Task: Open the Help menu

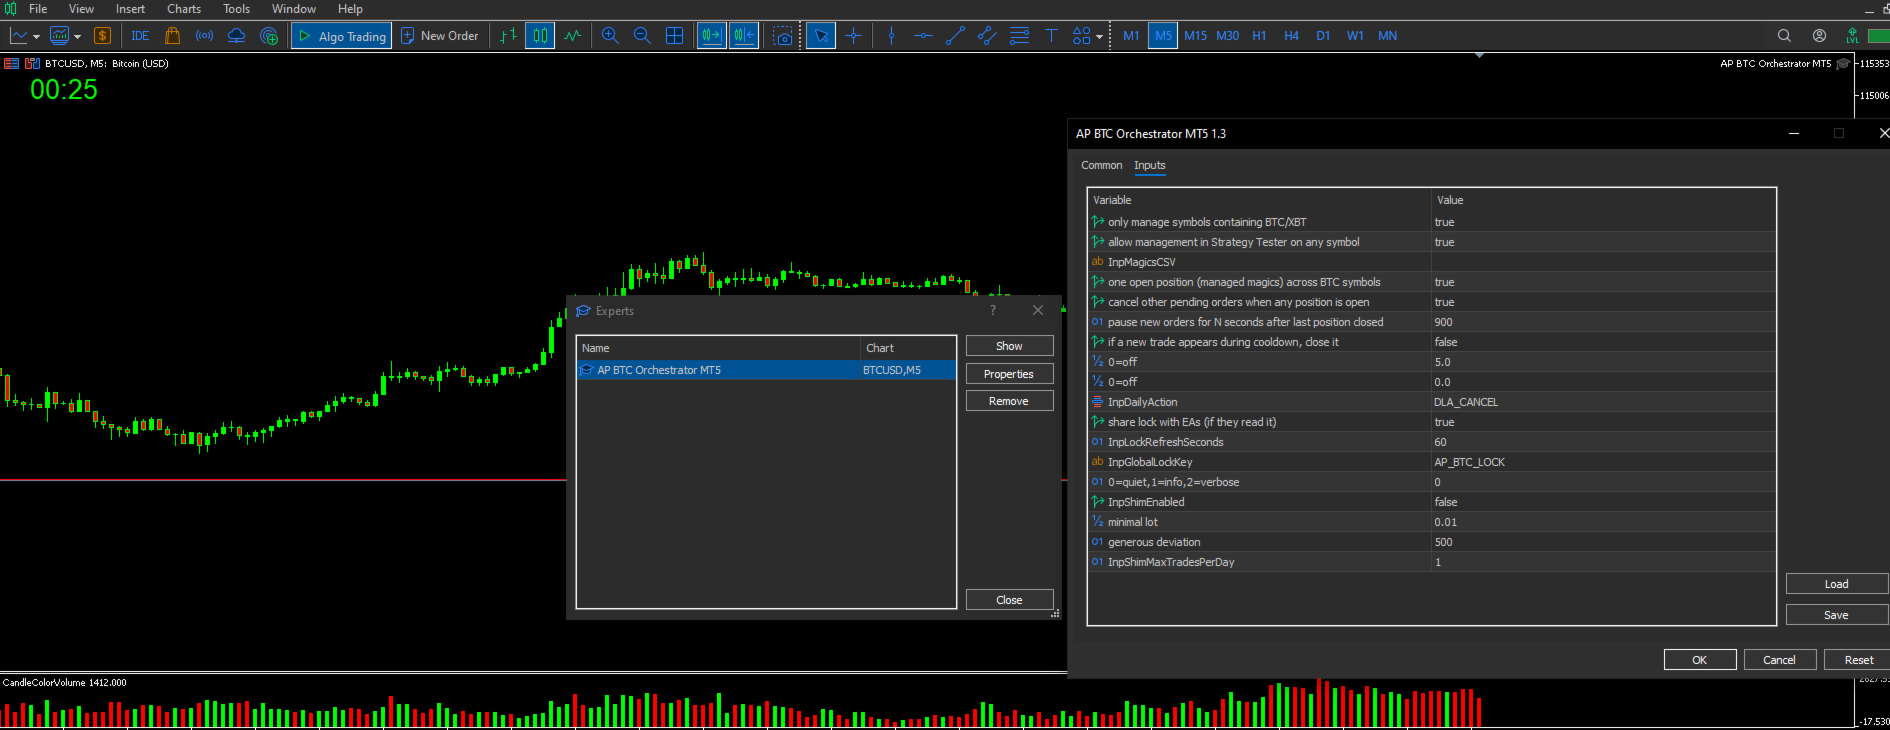Action: [350, 9]
